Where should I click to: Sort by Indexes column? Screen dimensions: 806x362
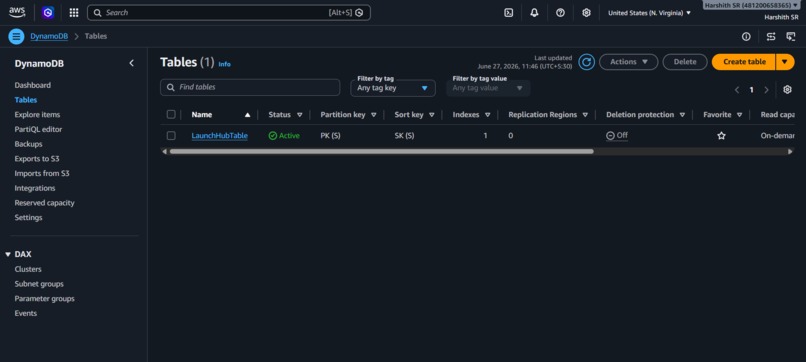(487, 115)
